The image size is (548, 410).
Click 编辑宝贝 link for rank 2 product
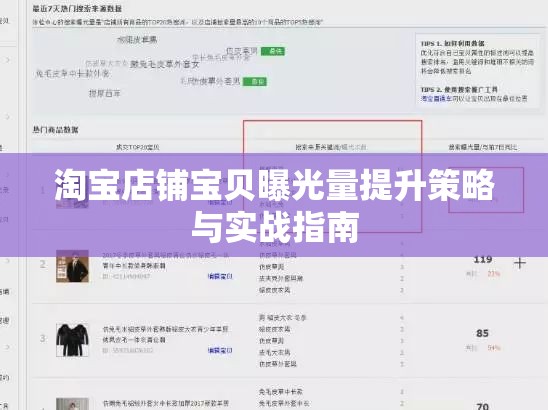(x=220, y=276)
